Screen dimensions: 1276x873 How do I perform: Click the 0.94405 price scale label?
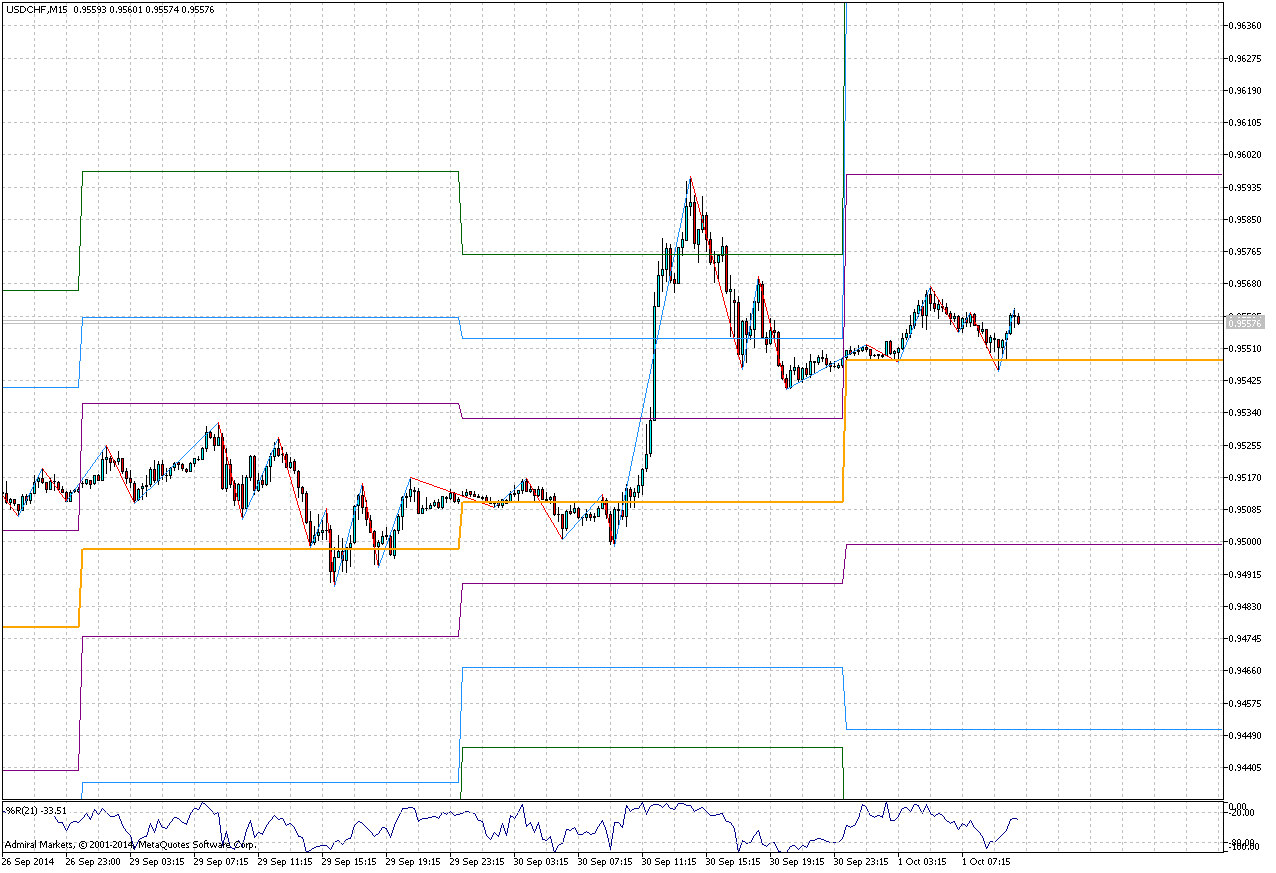click(x=1246, y=769)
